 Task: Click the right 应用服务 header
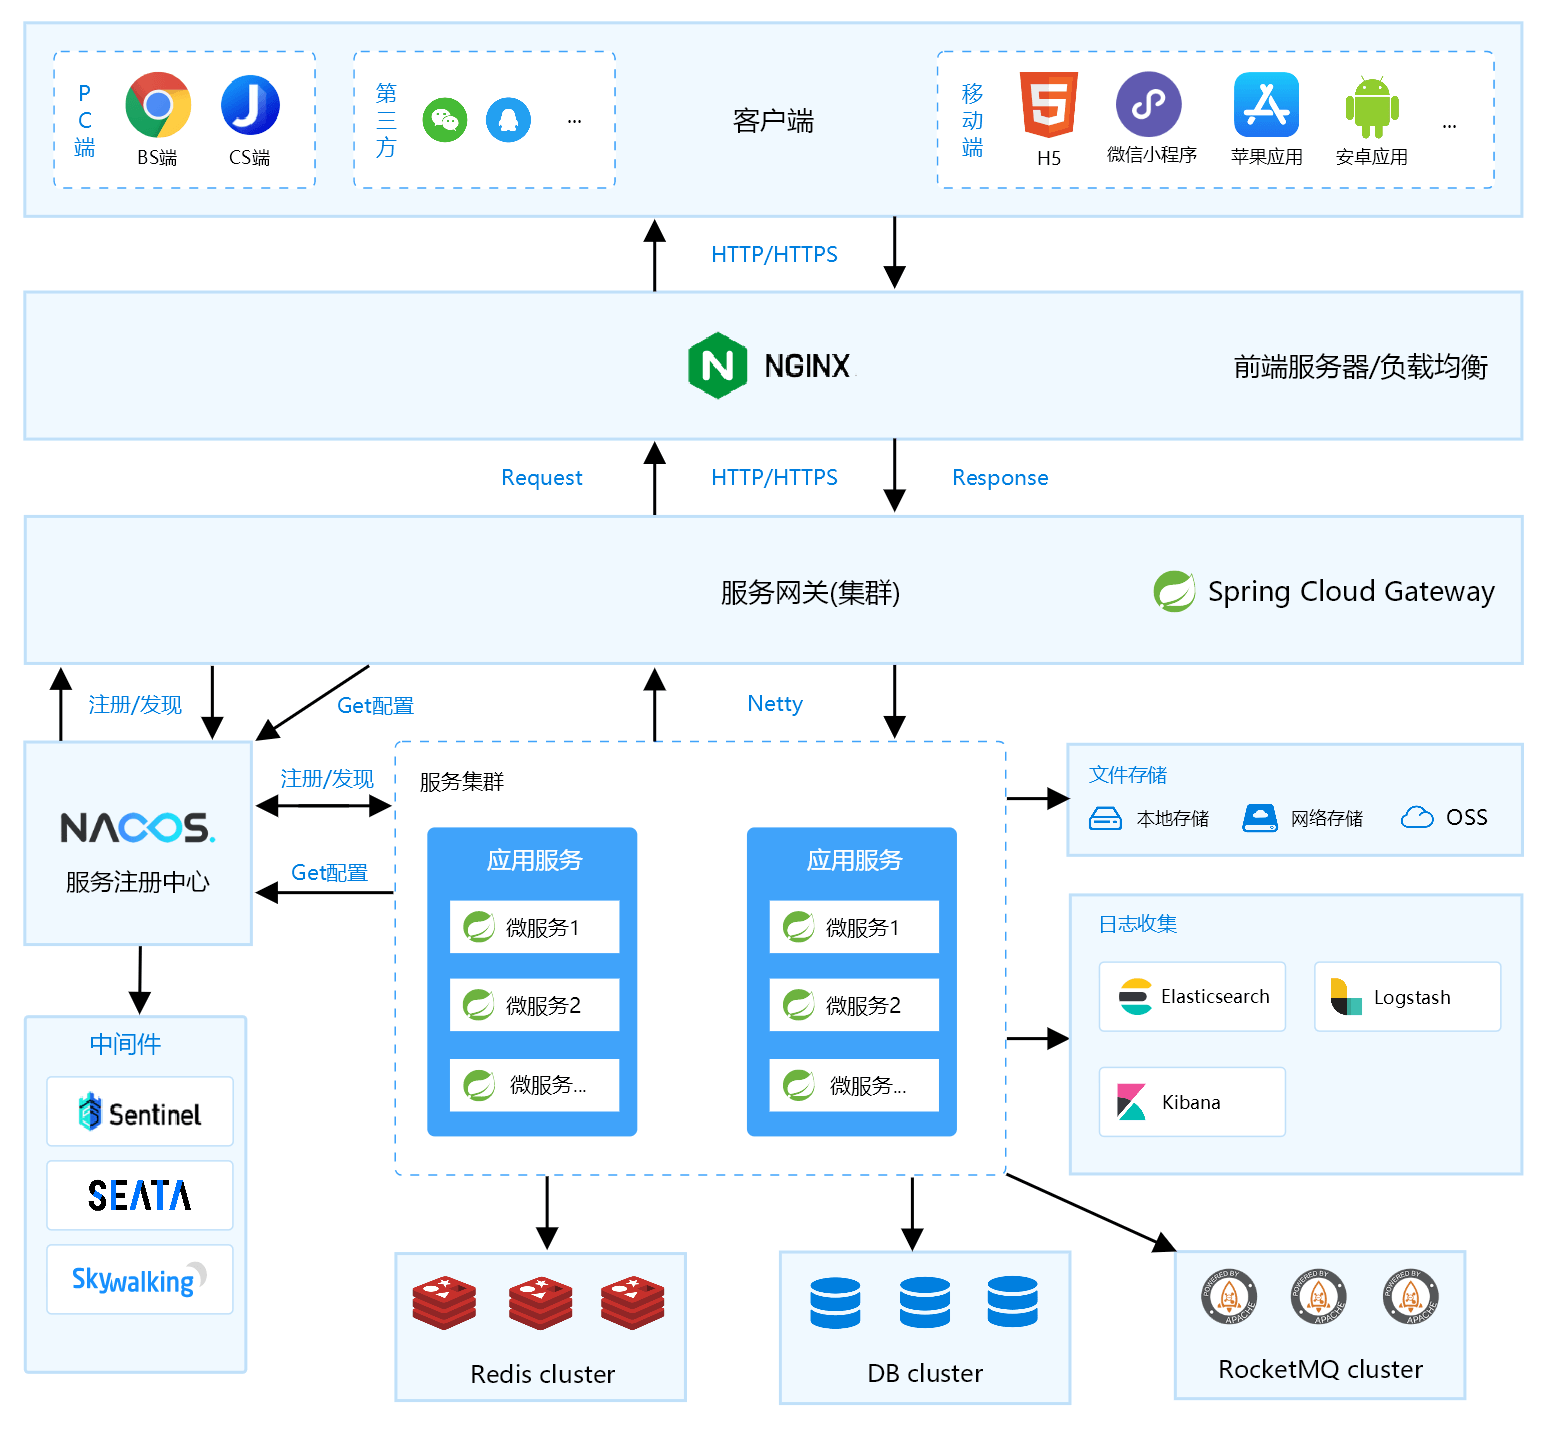click(854, 860)
